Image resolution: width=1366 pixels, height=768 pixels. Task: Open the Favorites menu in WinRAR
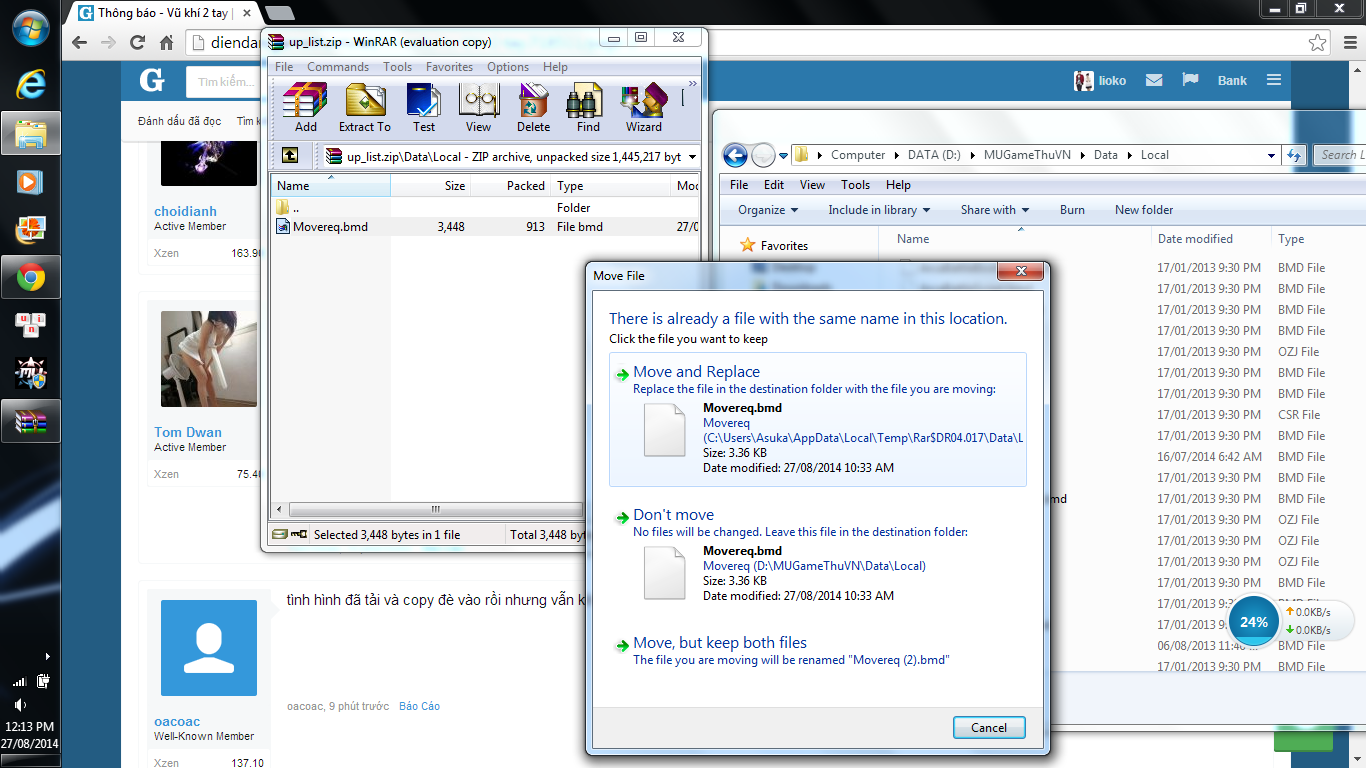[x=449, y=67]
